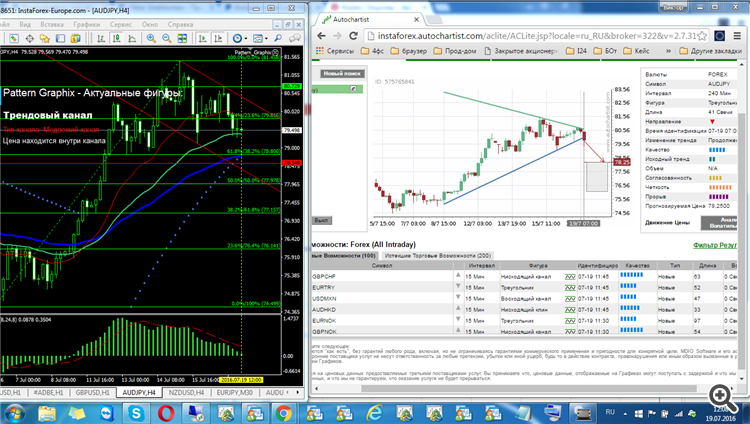Open the Periodicity clock icon
The width and height of the screenshot is (750, 424).
click(x=237, y=38)
